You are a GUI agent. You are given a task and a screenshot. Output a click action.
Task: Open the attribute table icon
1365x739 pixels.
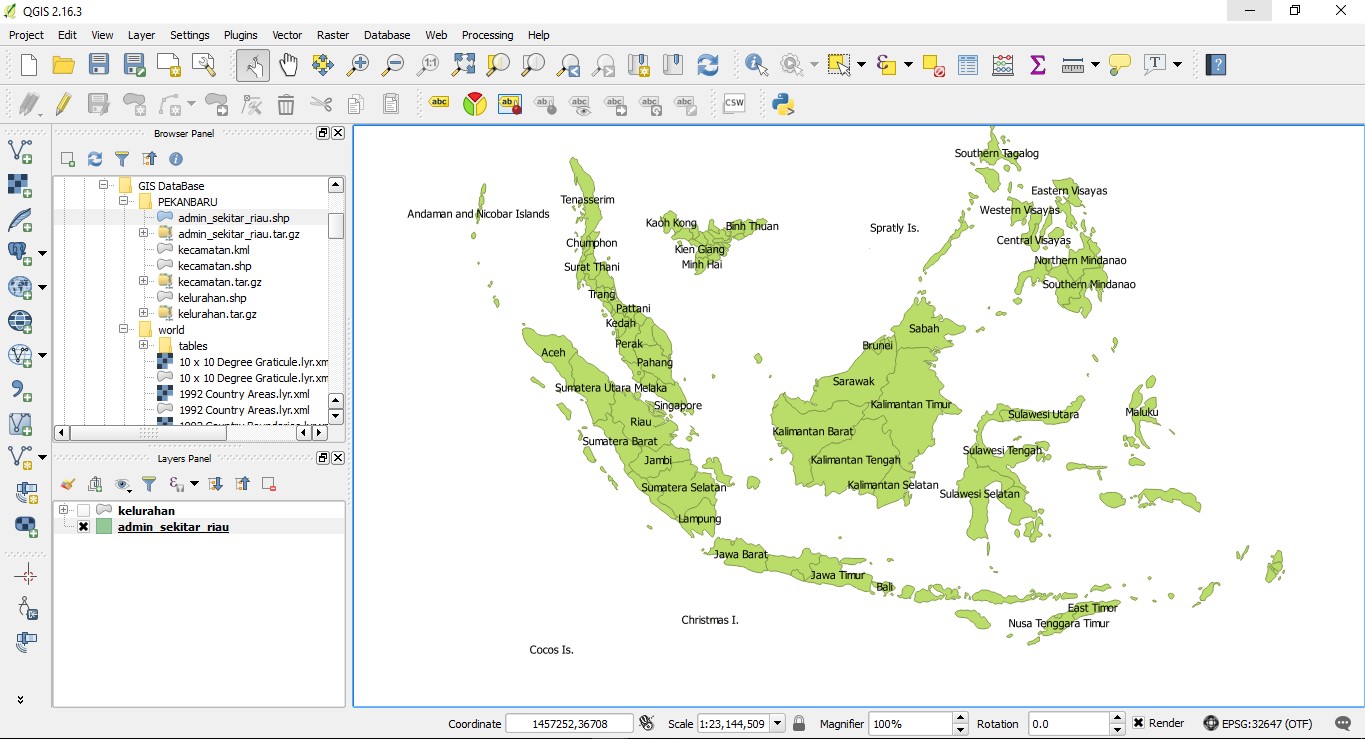tap(967, 64)
